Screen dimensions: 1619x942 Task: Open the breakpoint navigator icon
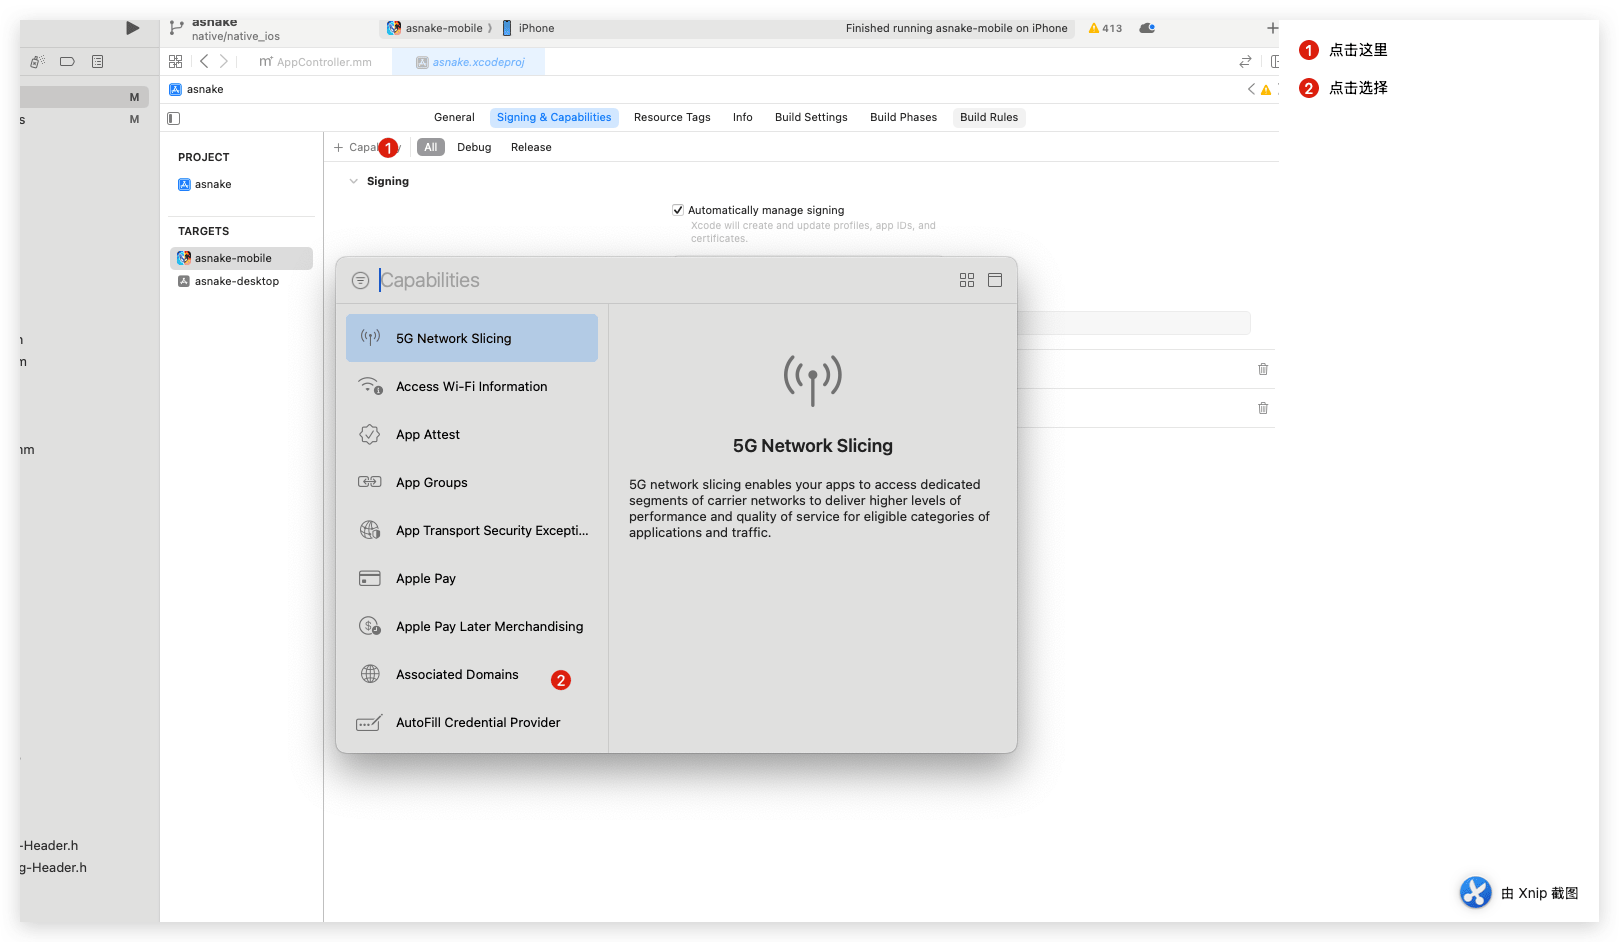point(67,61)
